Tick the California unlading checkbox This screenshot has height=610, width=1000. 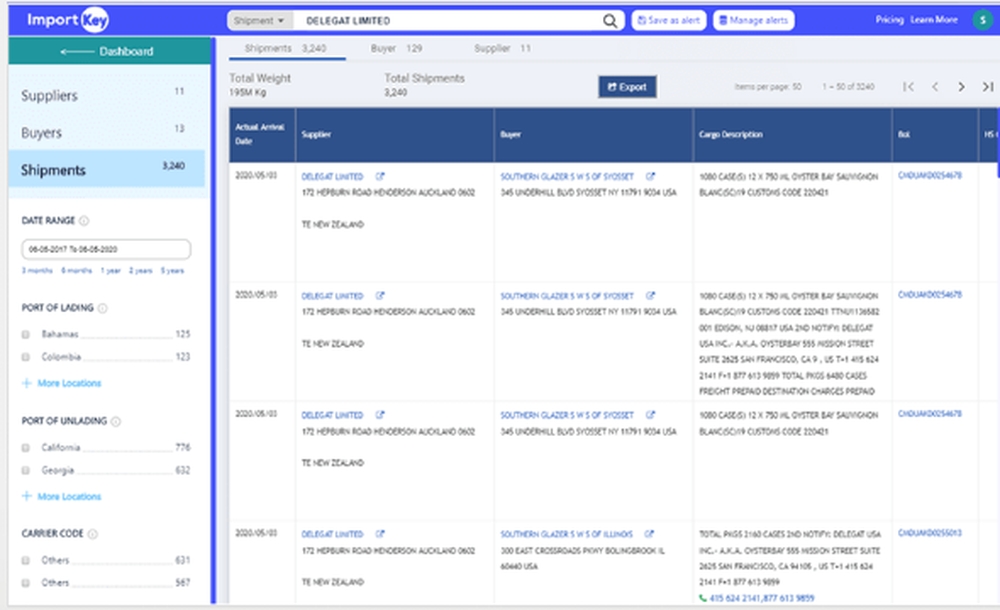(x=26, y=448)
